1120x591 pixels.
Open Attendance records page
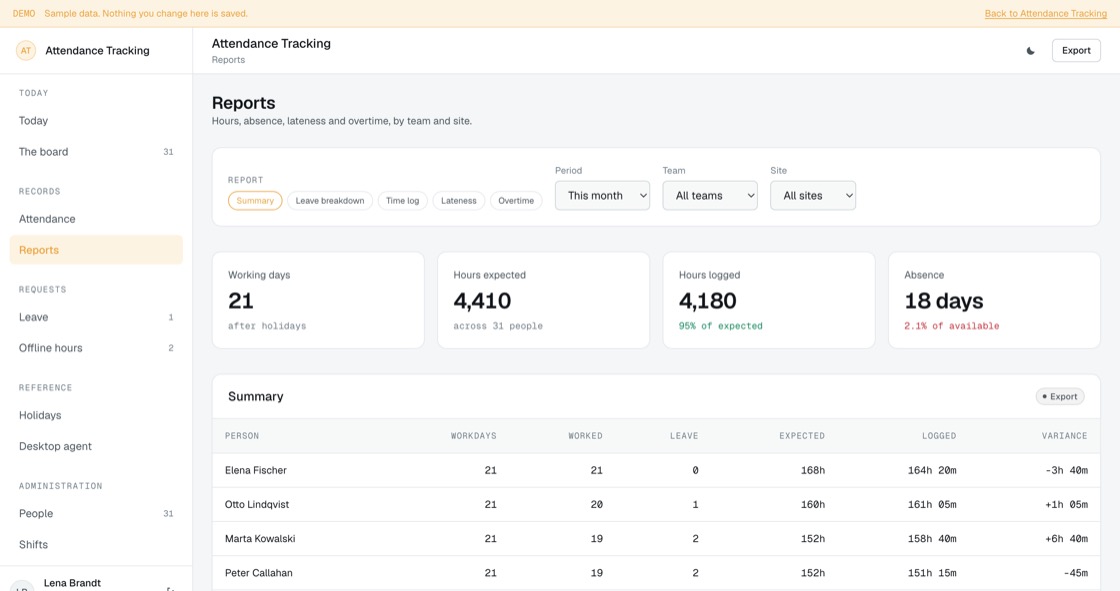[x=96, y=219]
